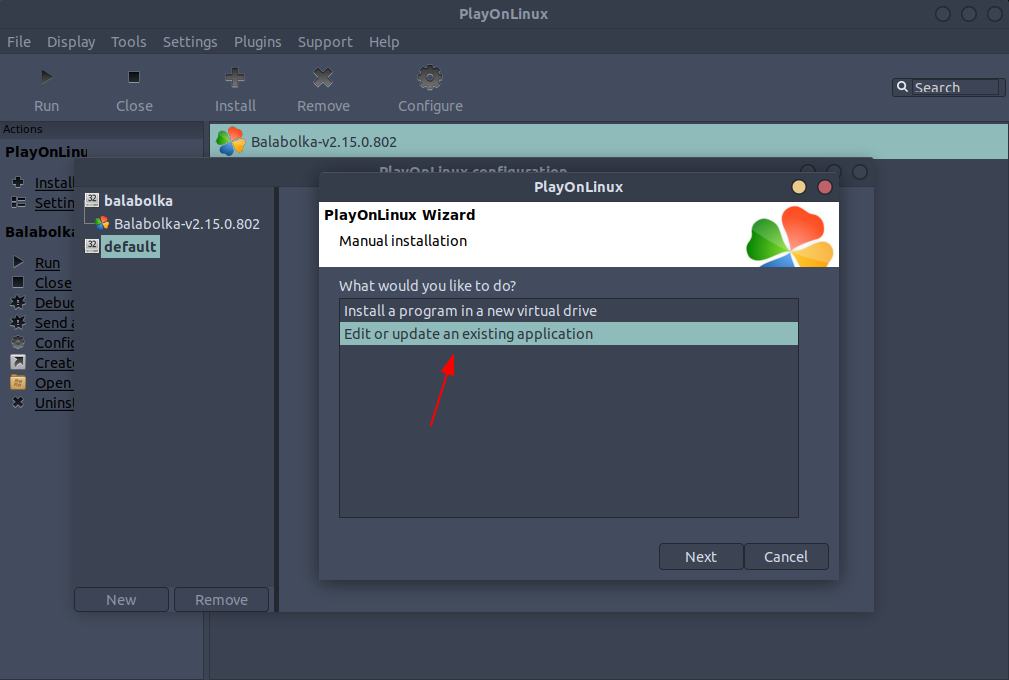Cancel the PlayOnLinux Wizard

point(786,556)
